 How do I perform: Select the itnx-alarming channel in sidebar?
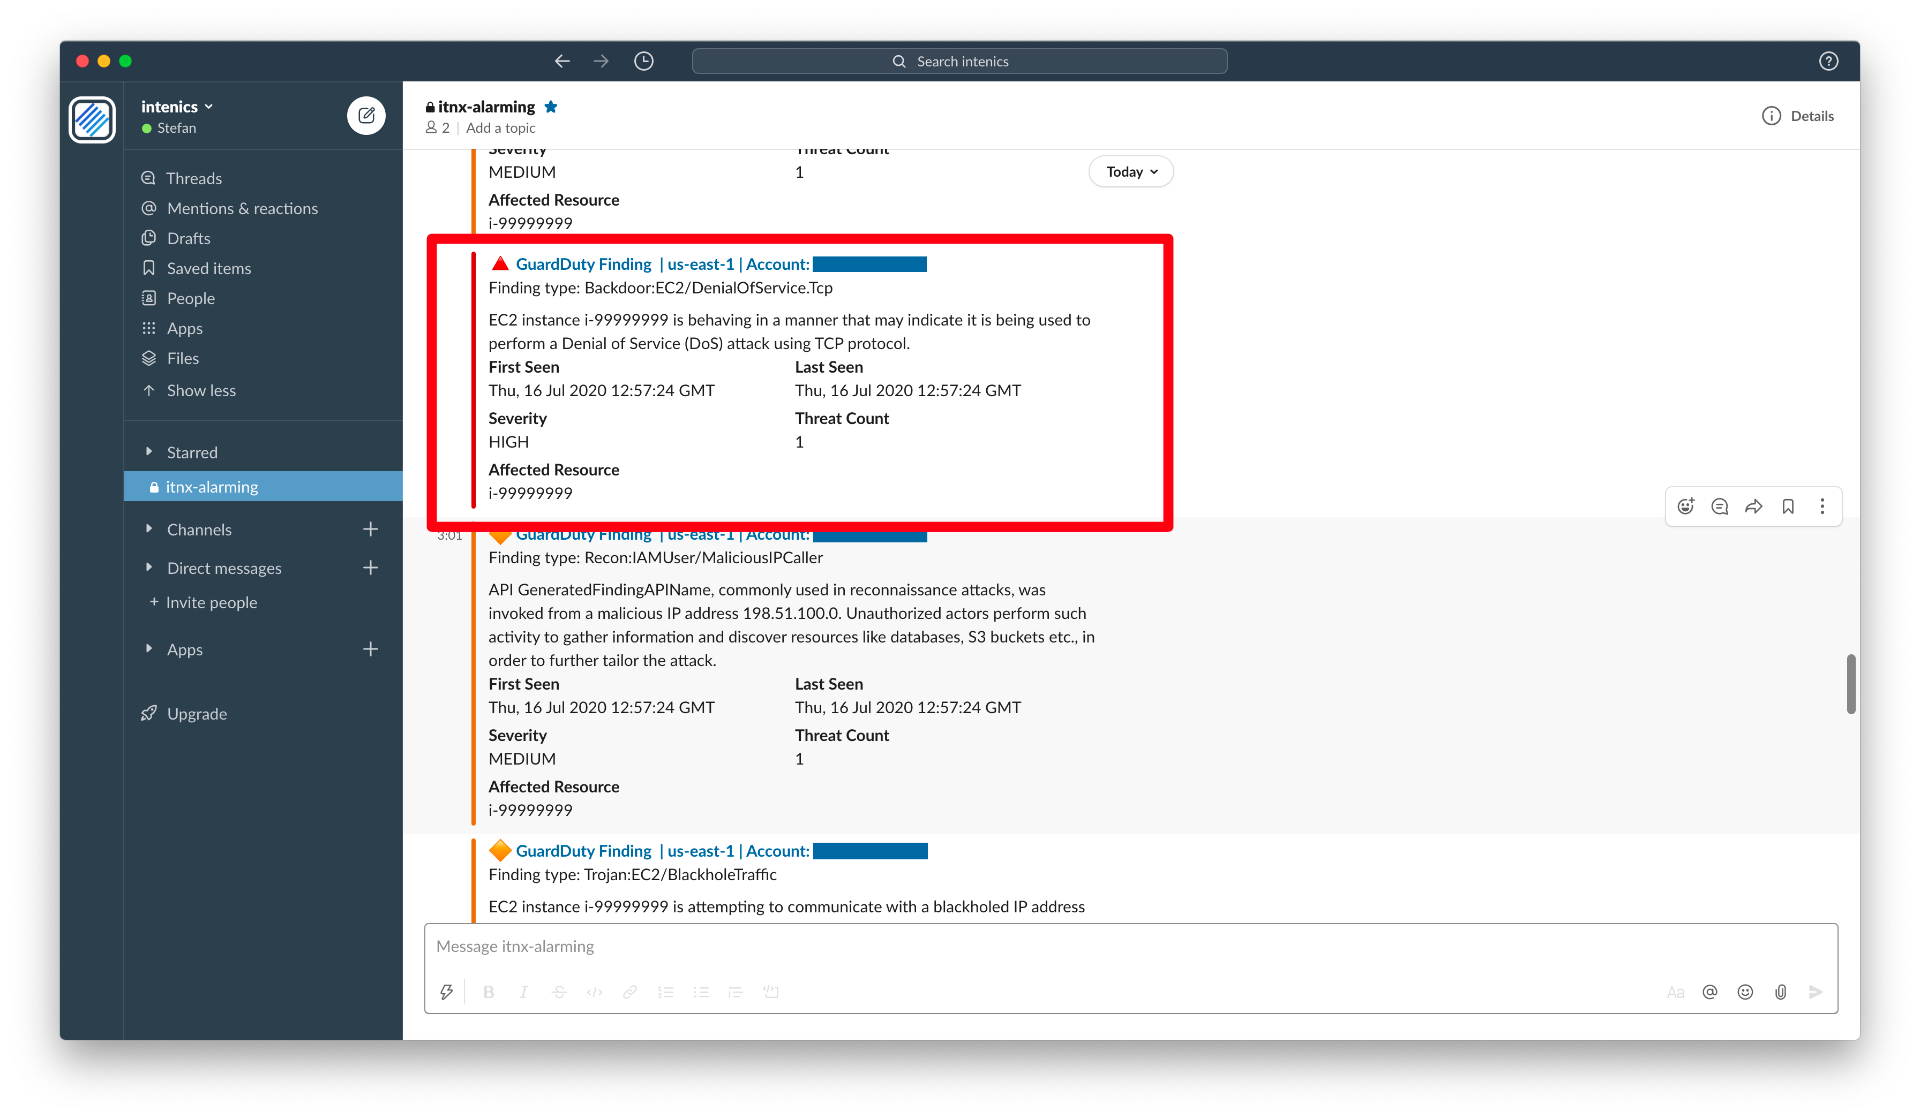(x=212, y=487)
